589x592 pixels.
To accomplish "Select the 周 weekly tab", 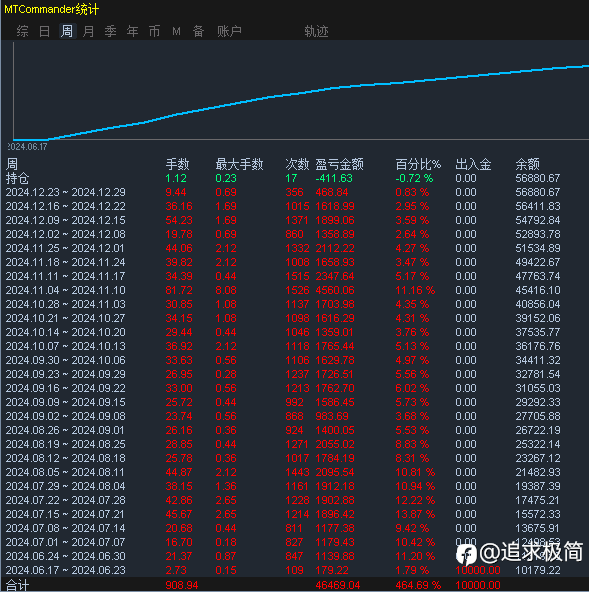I will [67, 31].
